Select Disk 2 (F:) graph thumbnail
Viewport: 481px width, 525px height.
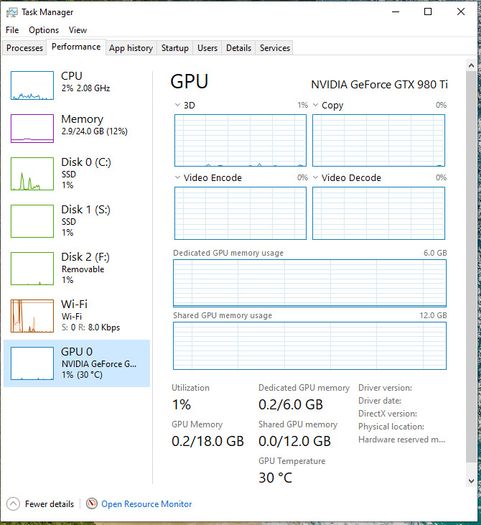32,269
